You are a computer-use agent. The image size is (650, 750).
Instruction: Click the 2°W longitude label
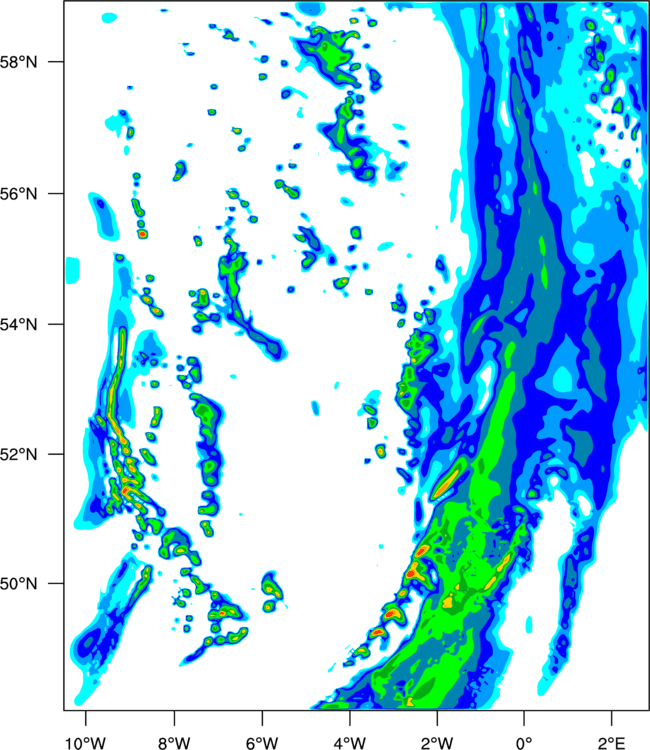[x=437, y=743]
